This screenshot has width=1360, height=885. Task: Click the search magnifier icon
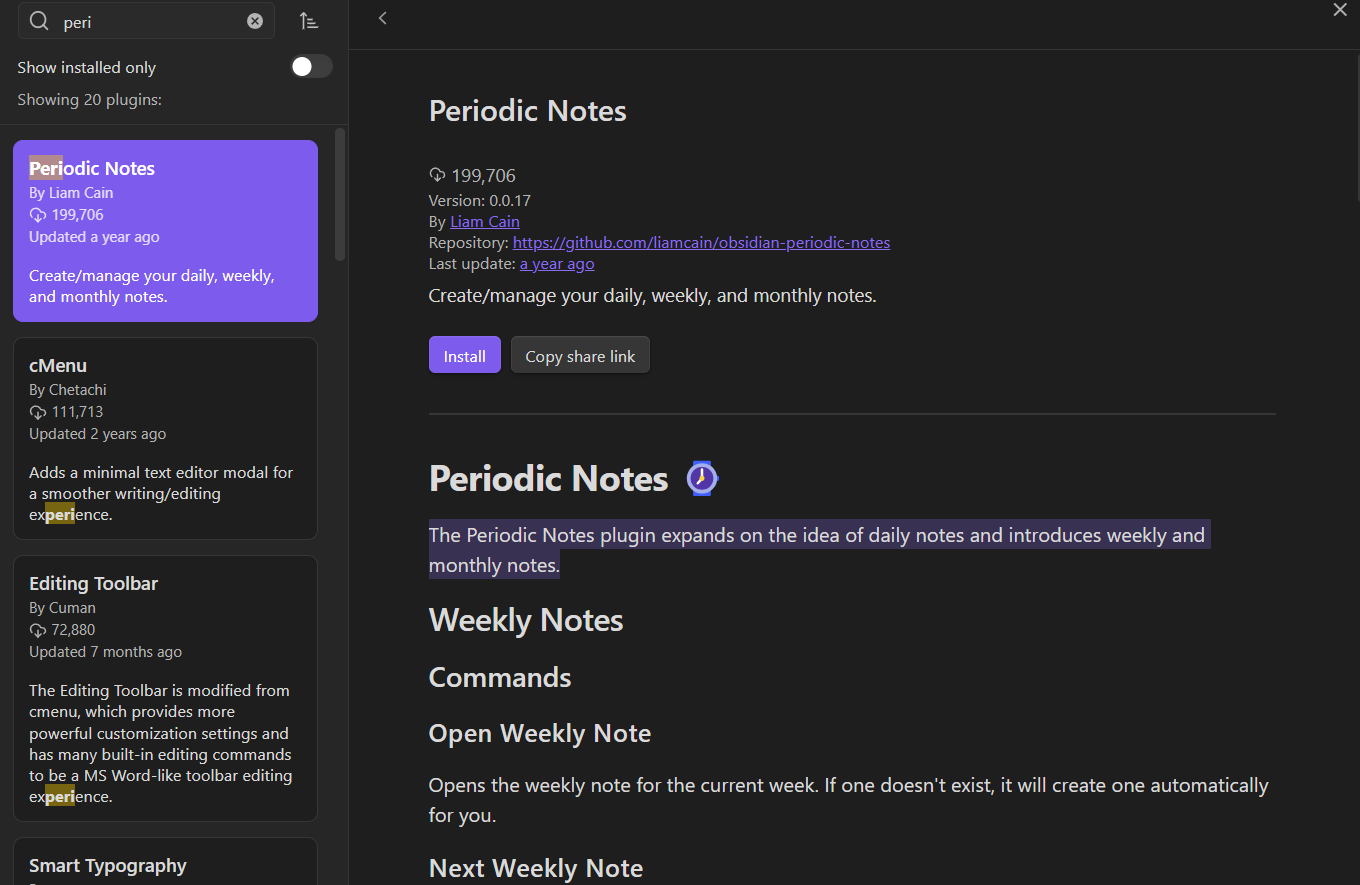click(37, 20)
